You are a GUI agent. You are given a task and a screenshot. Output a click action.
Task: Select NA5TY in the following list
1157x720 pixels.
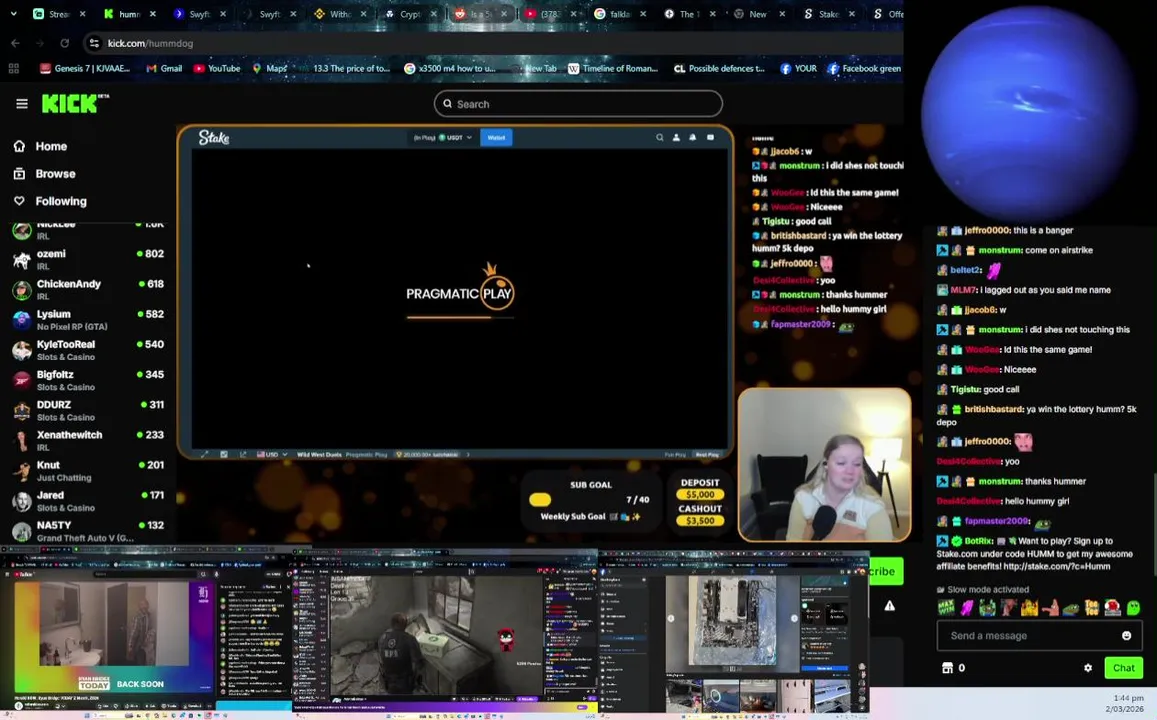89,530
